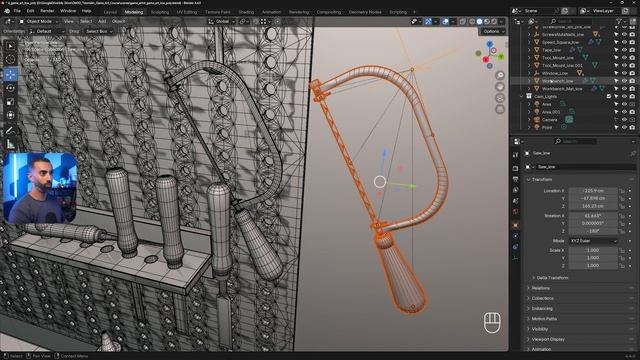
Task: Open the File menu
Action: point(17,11)
